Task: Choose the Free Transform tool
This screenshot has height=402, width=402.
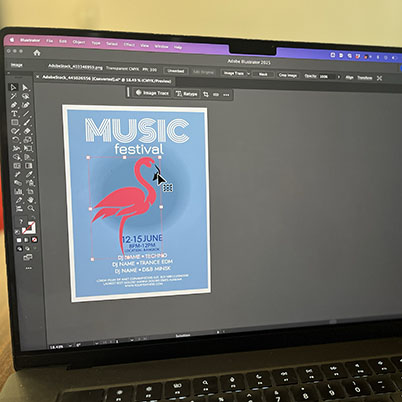Action: point(28,148)
